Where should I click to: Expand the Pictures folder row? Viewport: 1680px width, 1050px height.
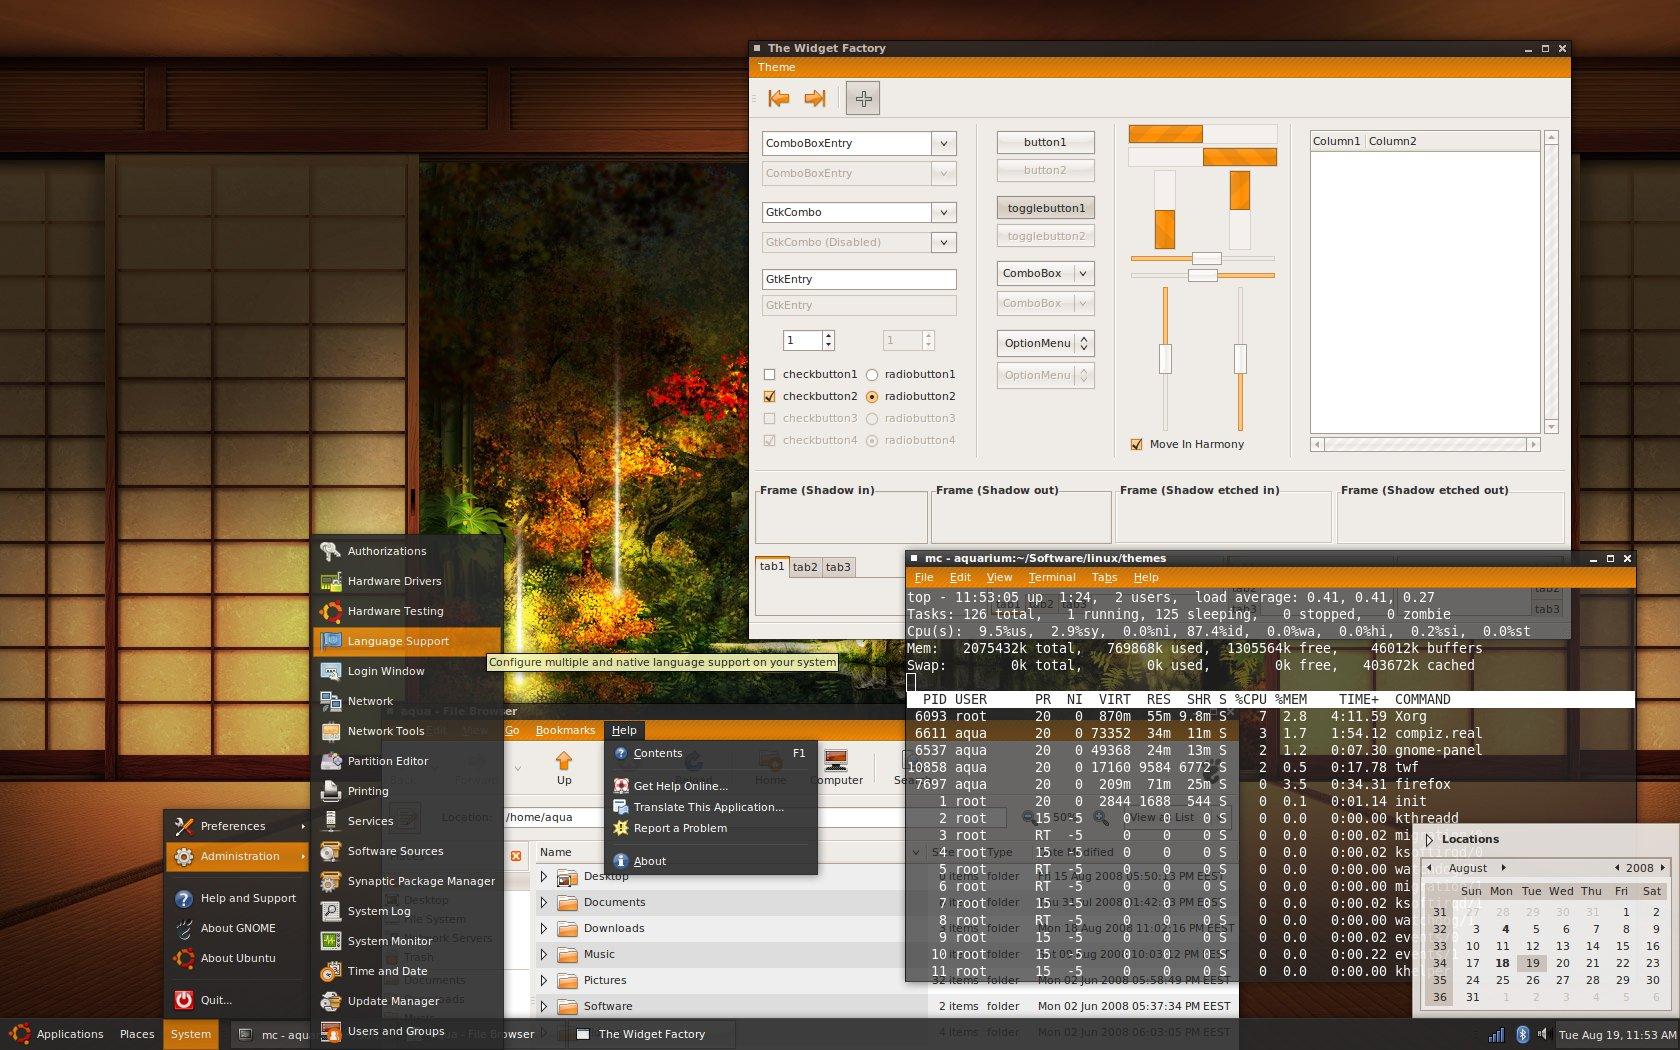click(x=544, y=980)
